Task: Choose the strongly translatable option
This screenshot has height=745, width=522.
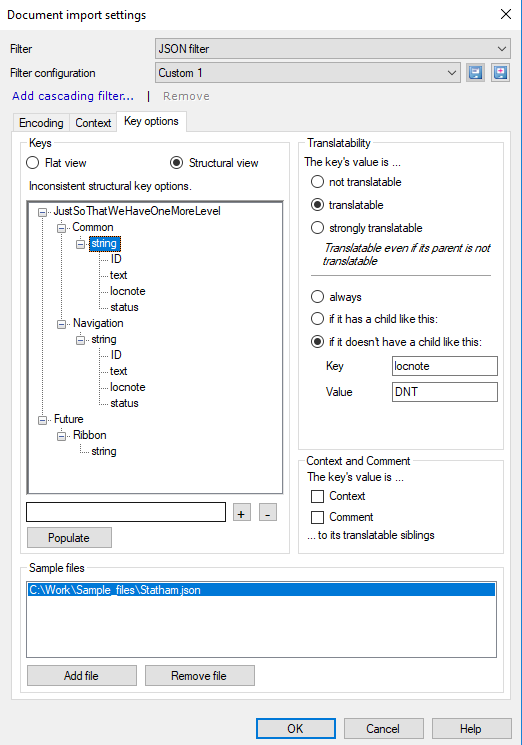Action: [x=317, y=228]
